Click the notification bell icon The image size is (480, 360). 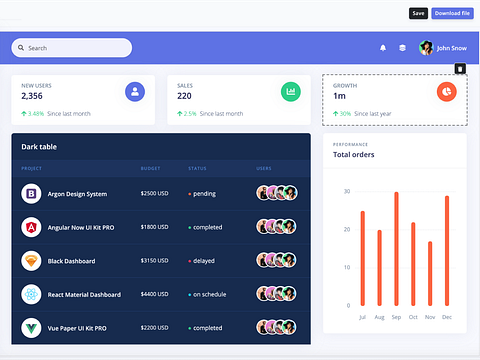click(383, 48)
